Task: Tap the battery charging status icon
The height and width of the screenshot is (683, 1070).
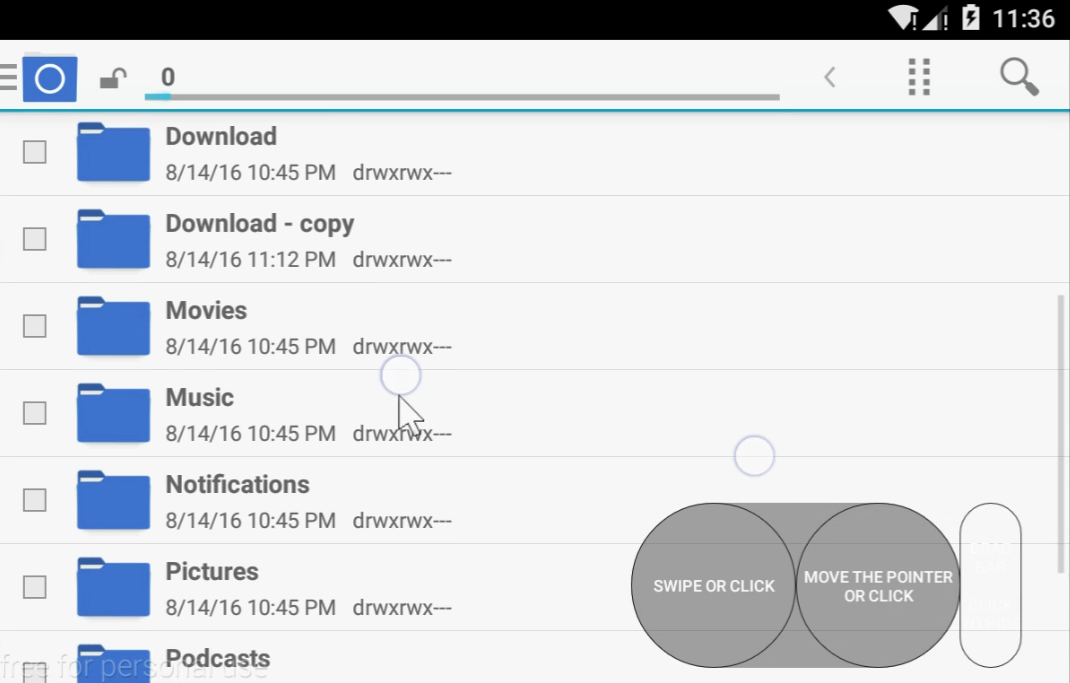Action: pos(970,18)
